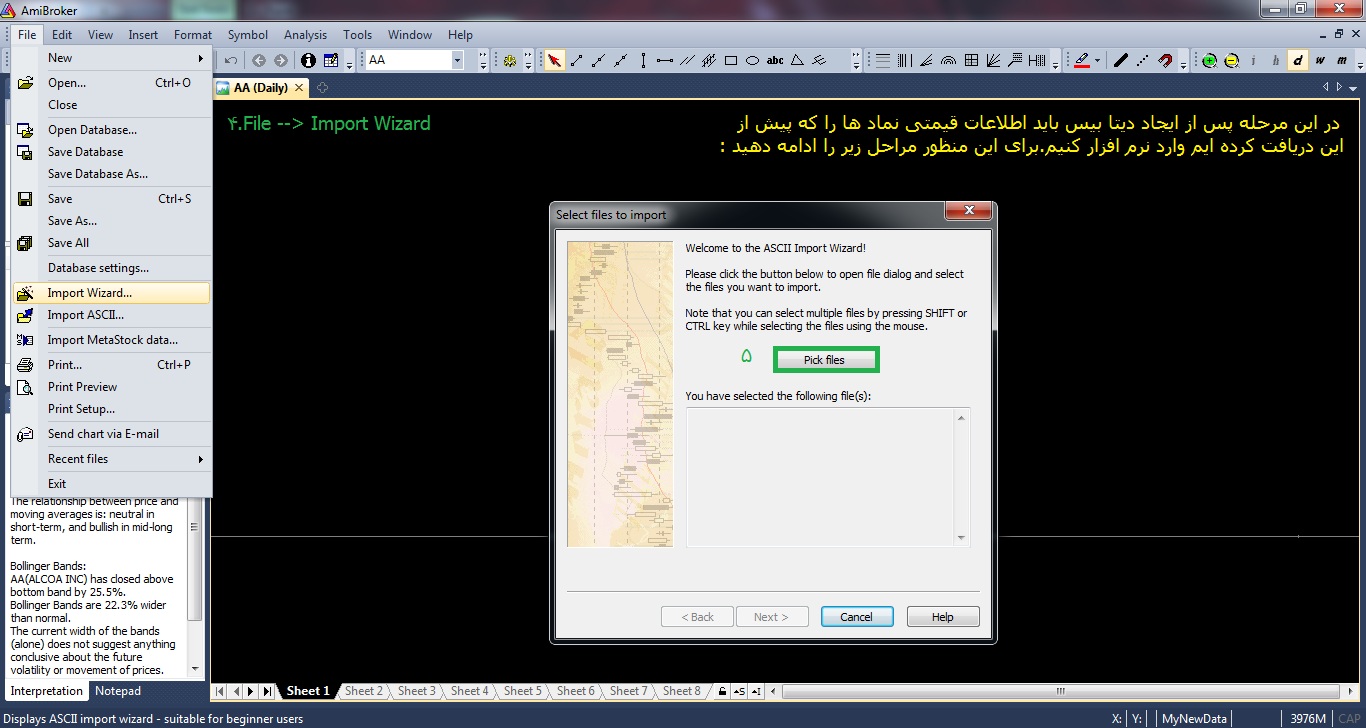
Task: Switch chart to weekly 'w' interval
Action: click(1320, 60)
